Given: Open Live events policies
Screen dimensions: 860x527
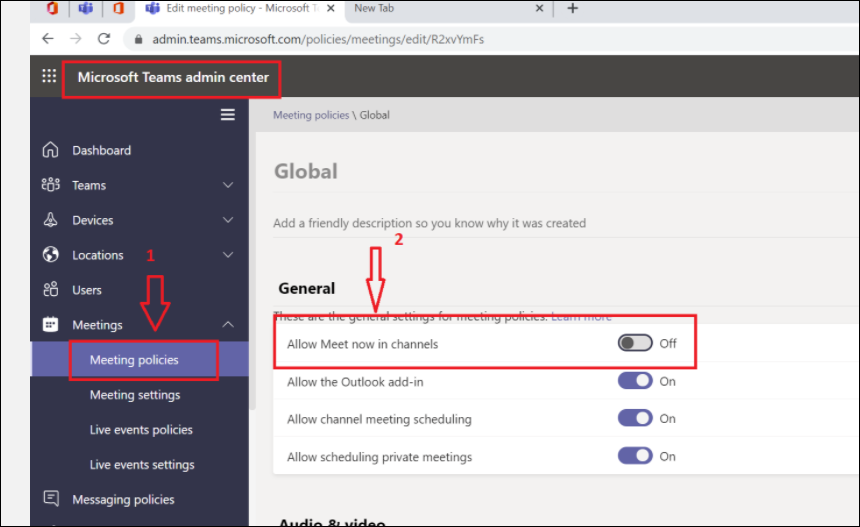Looking at the screenshot, I should coord(140,429).
